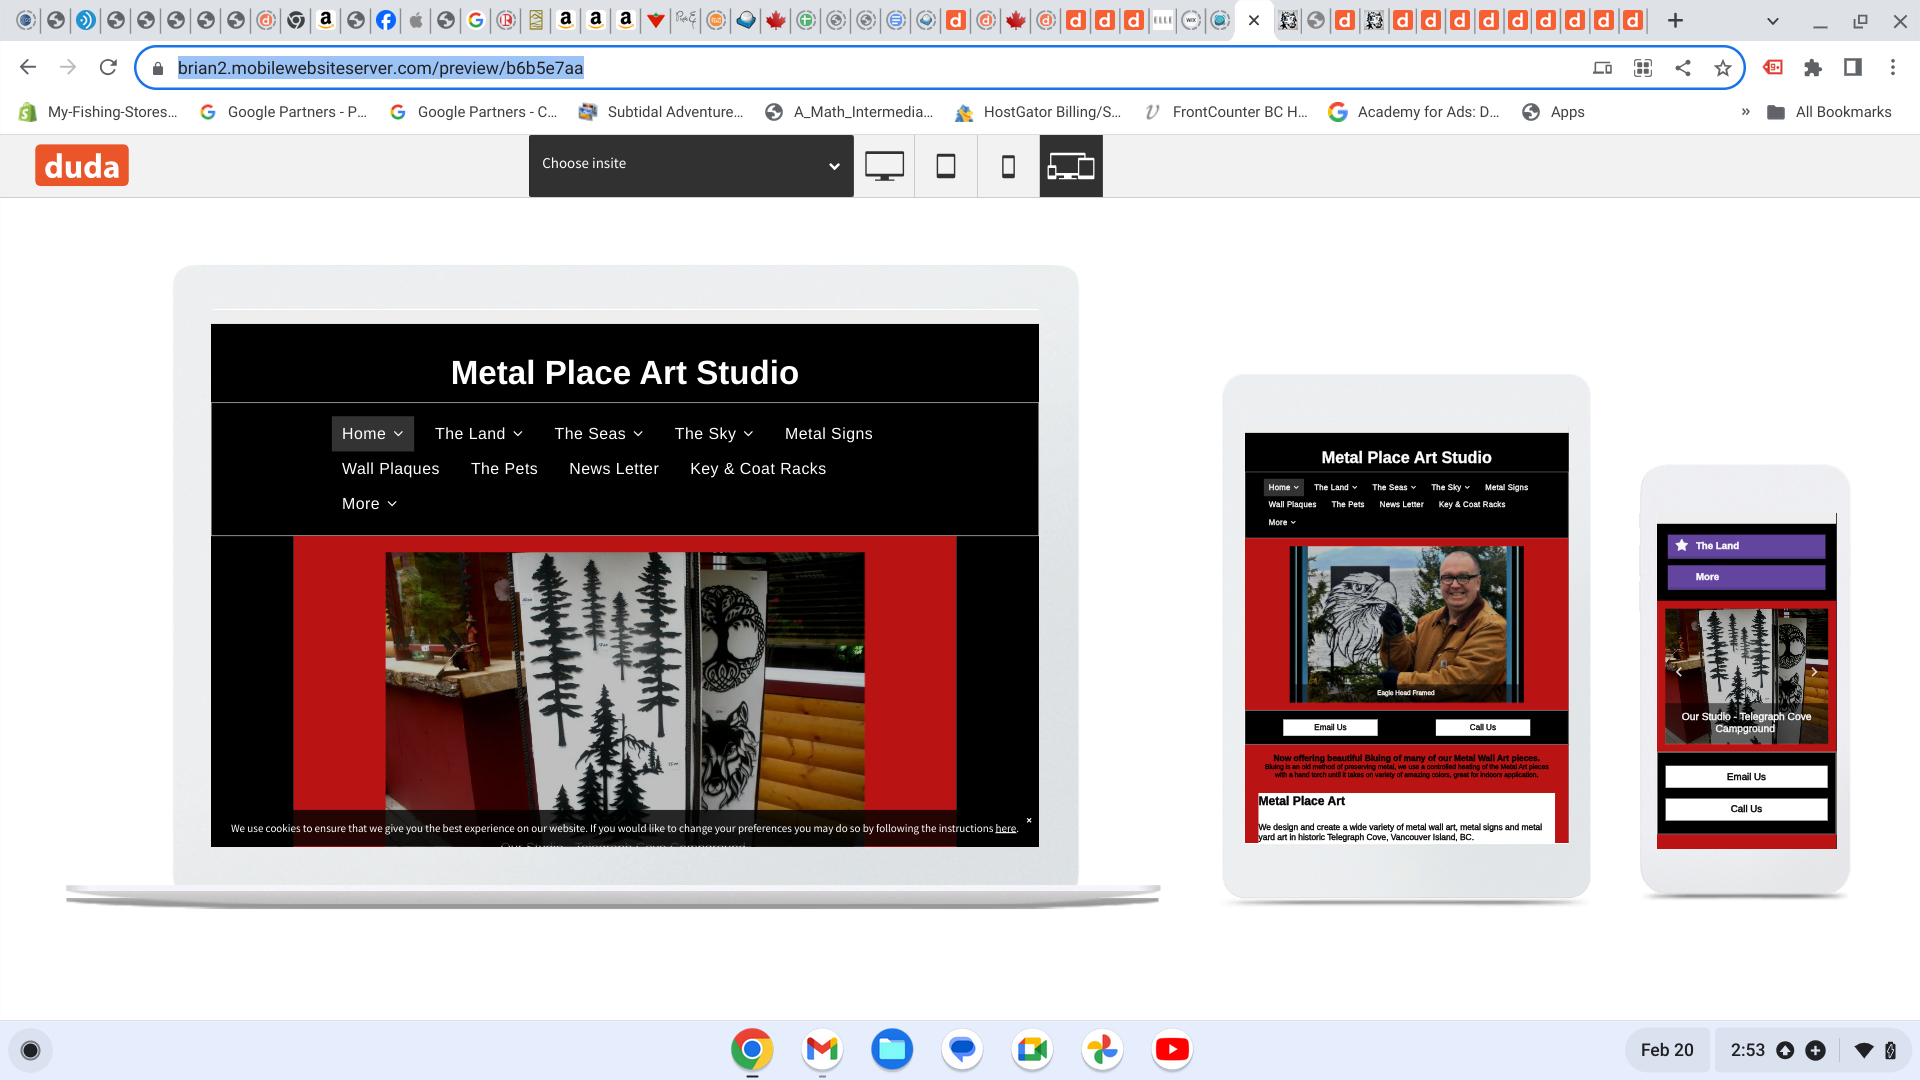Switch to desktop preview icon
Image resolution: width=1920 pixels, height=1080 pixels.
[884, 166]
